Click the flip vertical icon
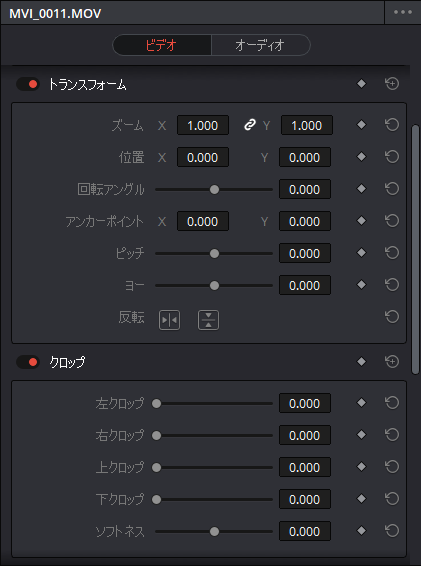Viewport: 421px width, 566px height. tap(208, 320)
